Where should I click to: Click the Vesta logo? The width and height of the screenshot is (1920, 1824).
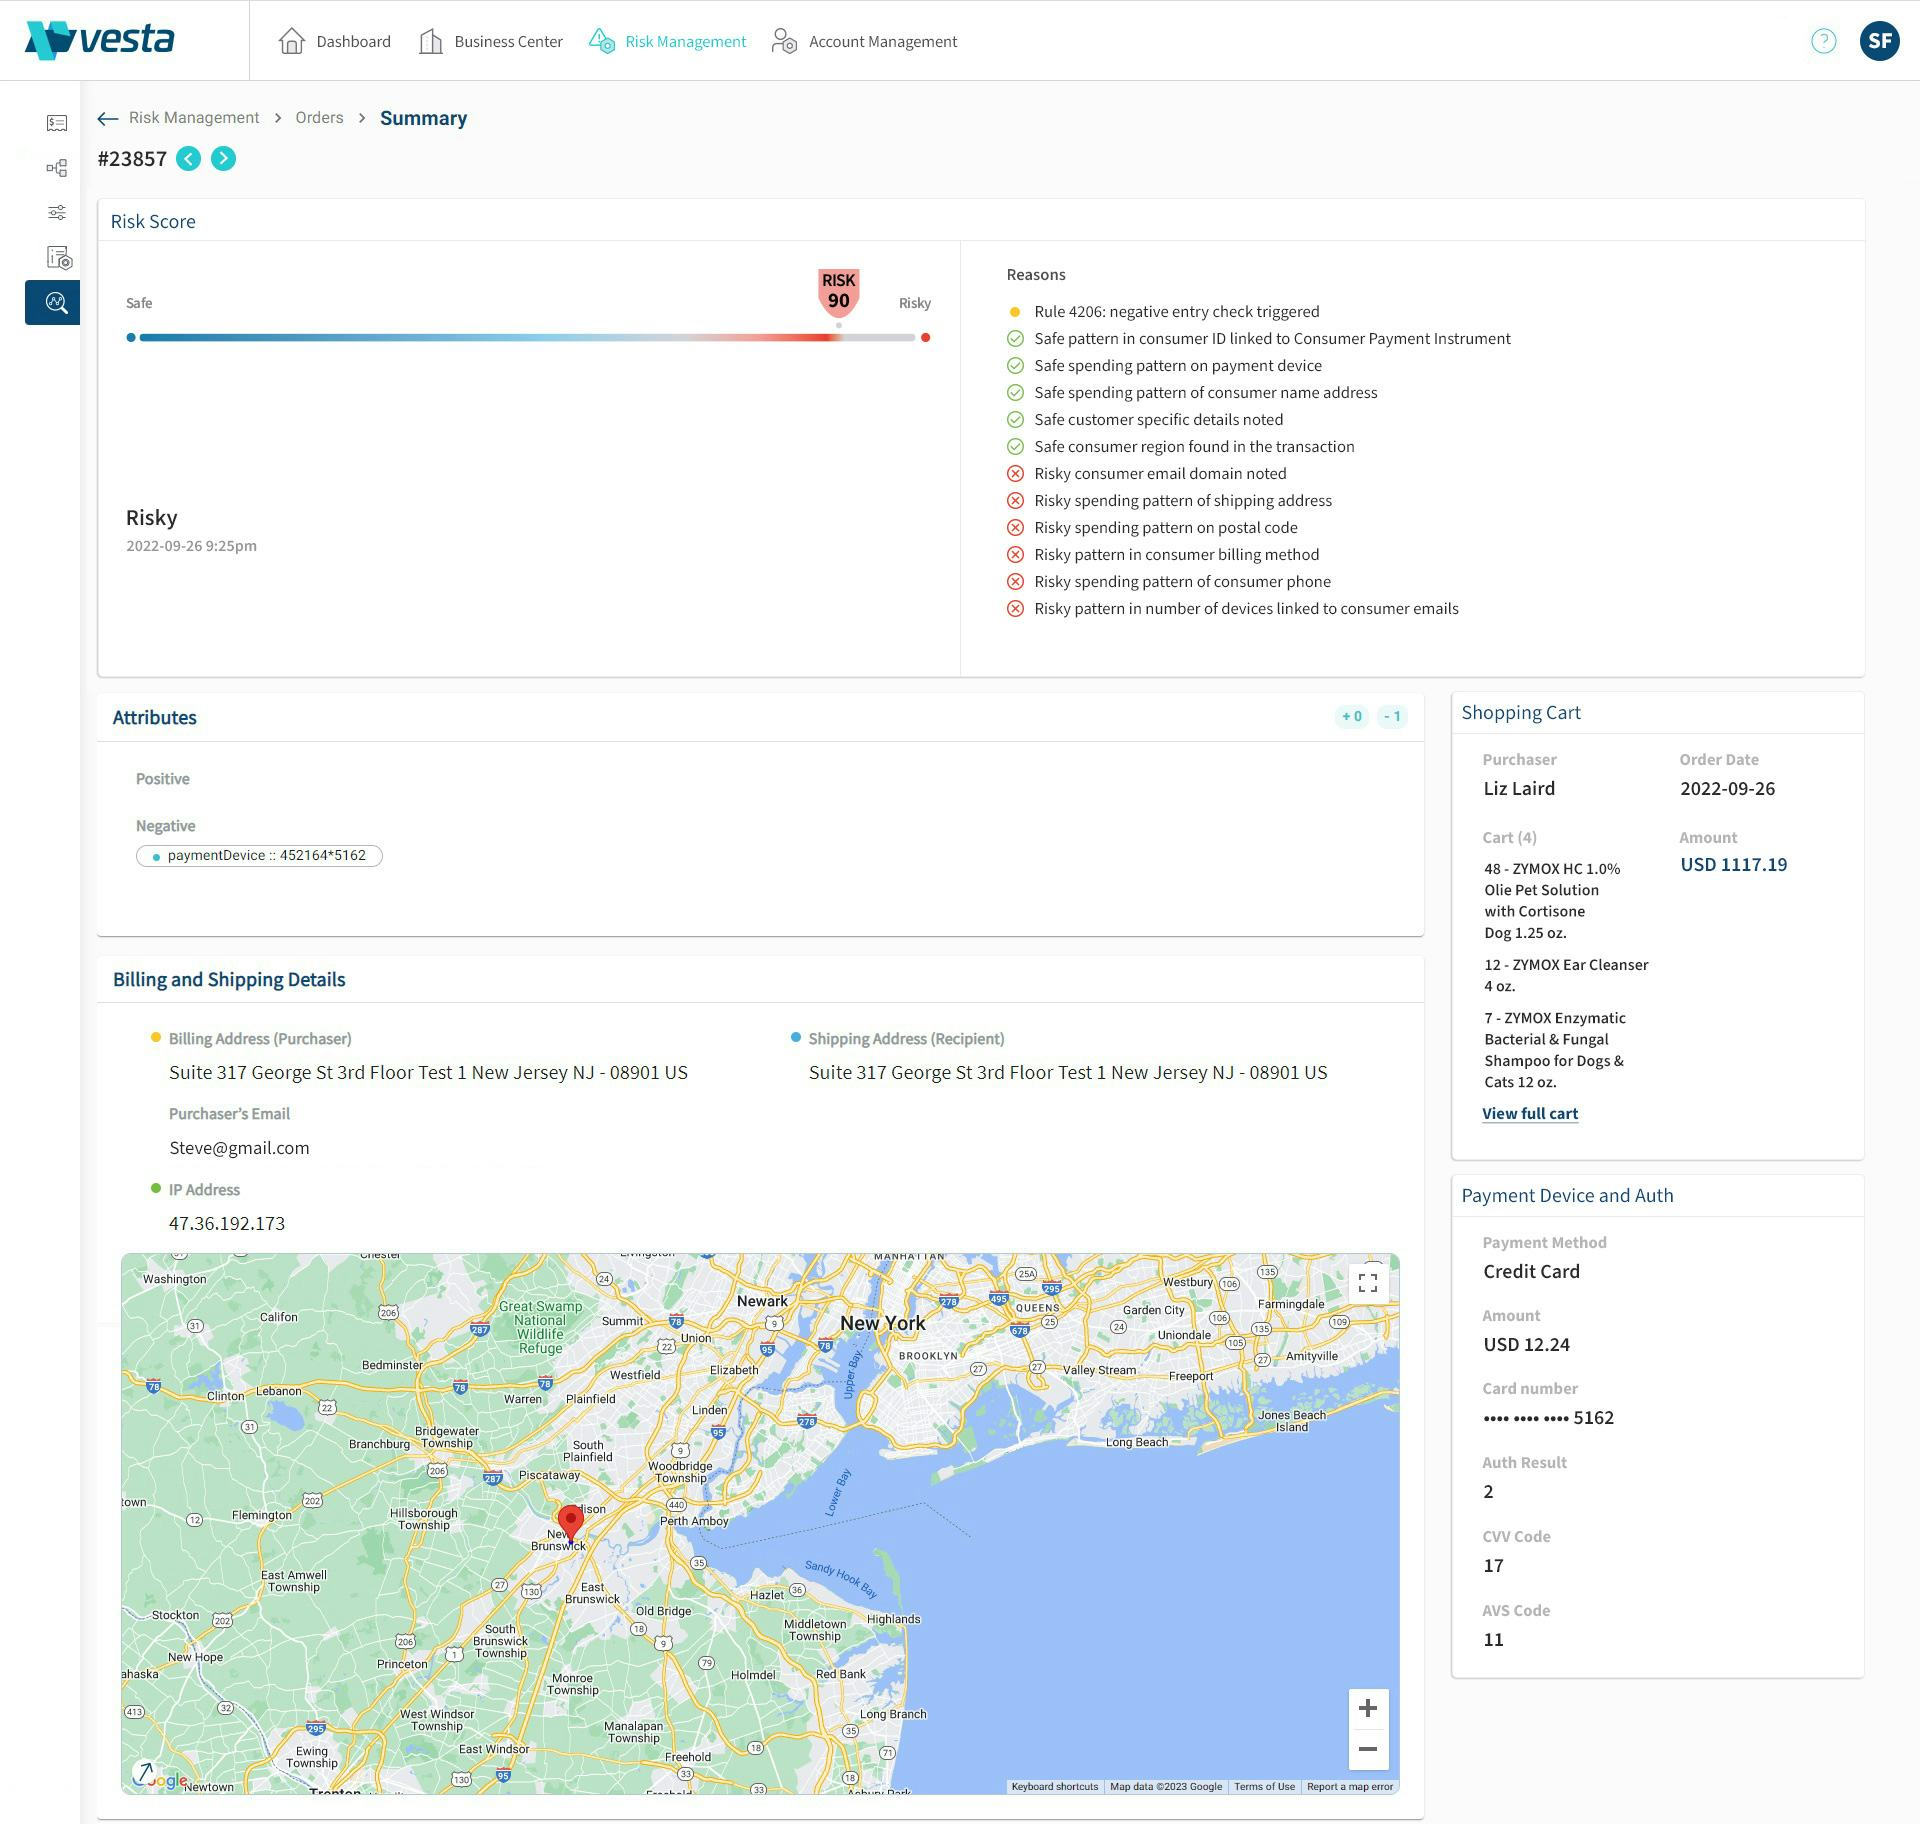click(x=100, y=40)
